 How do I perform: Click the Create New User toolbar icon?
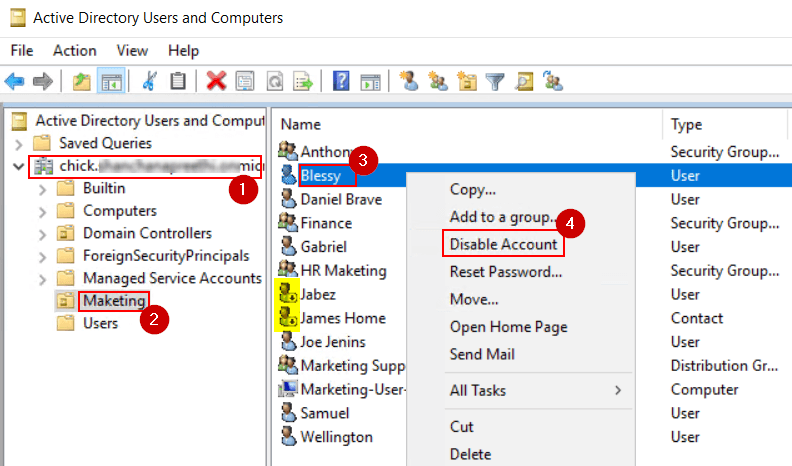pyautogui.click(x=407, y=82)
